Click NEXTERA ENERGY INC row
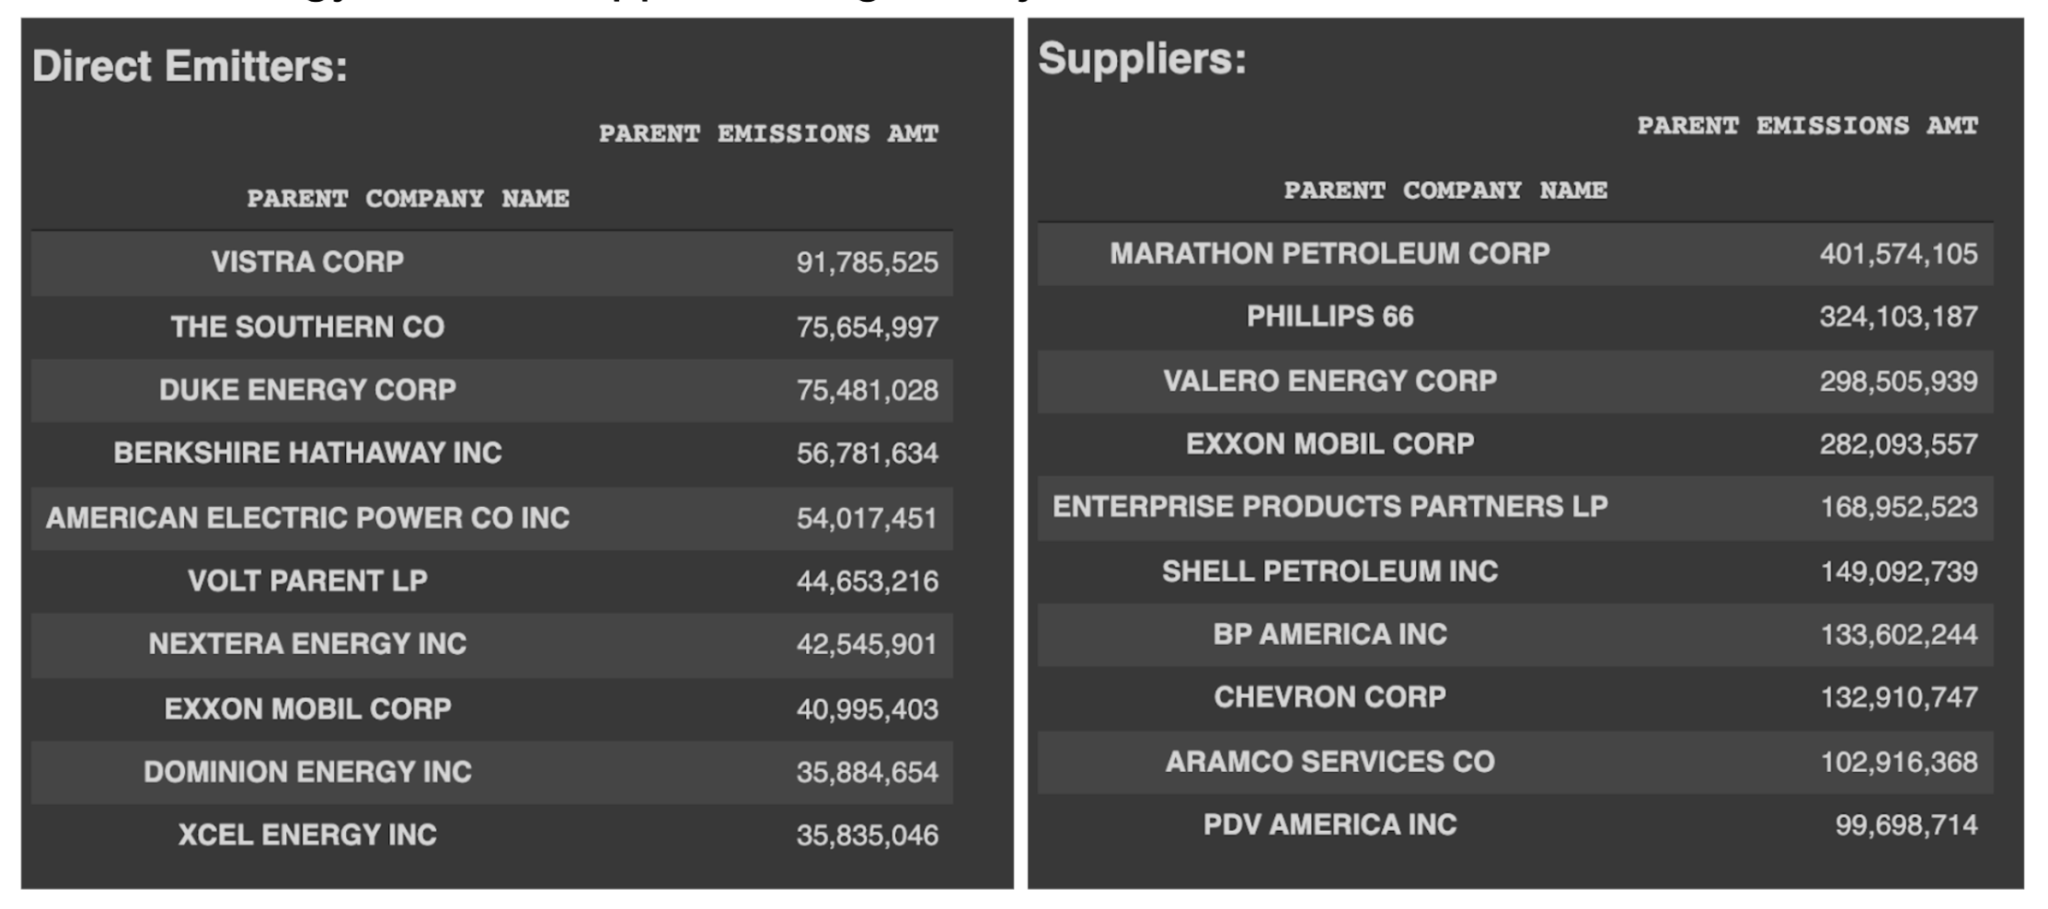The image size is (2048, 909). pos(491,644)
